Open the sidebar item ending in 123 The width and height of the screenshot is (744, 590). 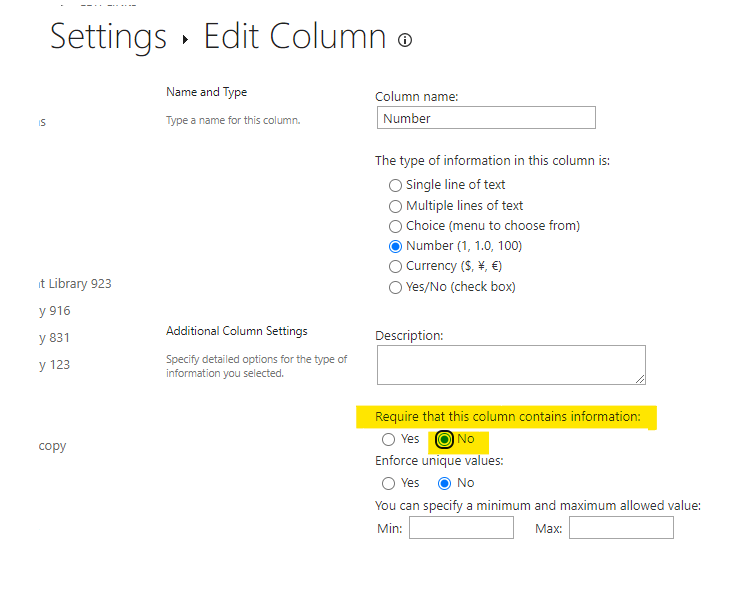(x=55, y=365)
